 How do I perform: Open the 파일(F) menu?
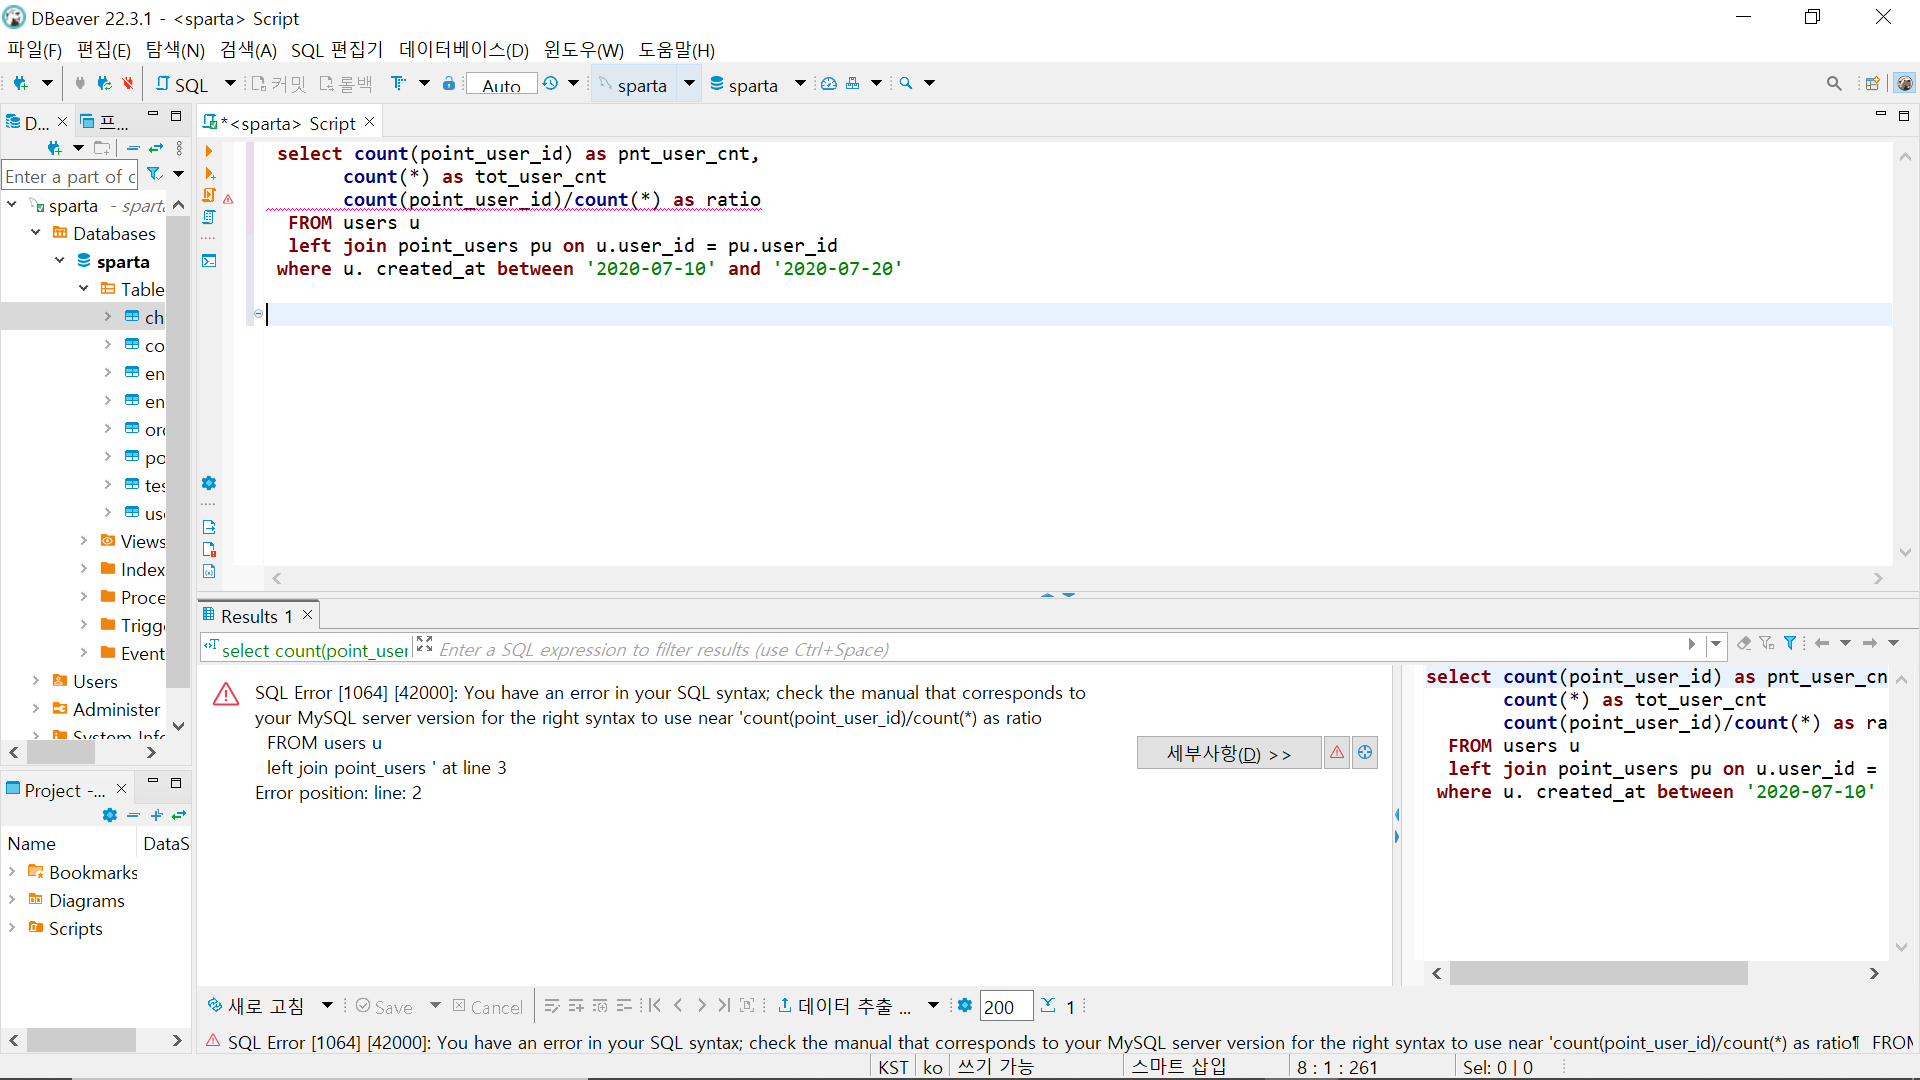coord(34,50)
